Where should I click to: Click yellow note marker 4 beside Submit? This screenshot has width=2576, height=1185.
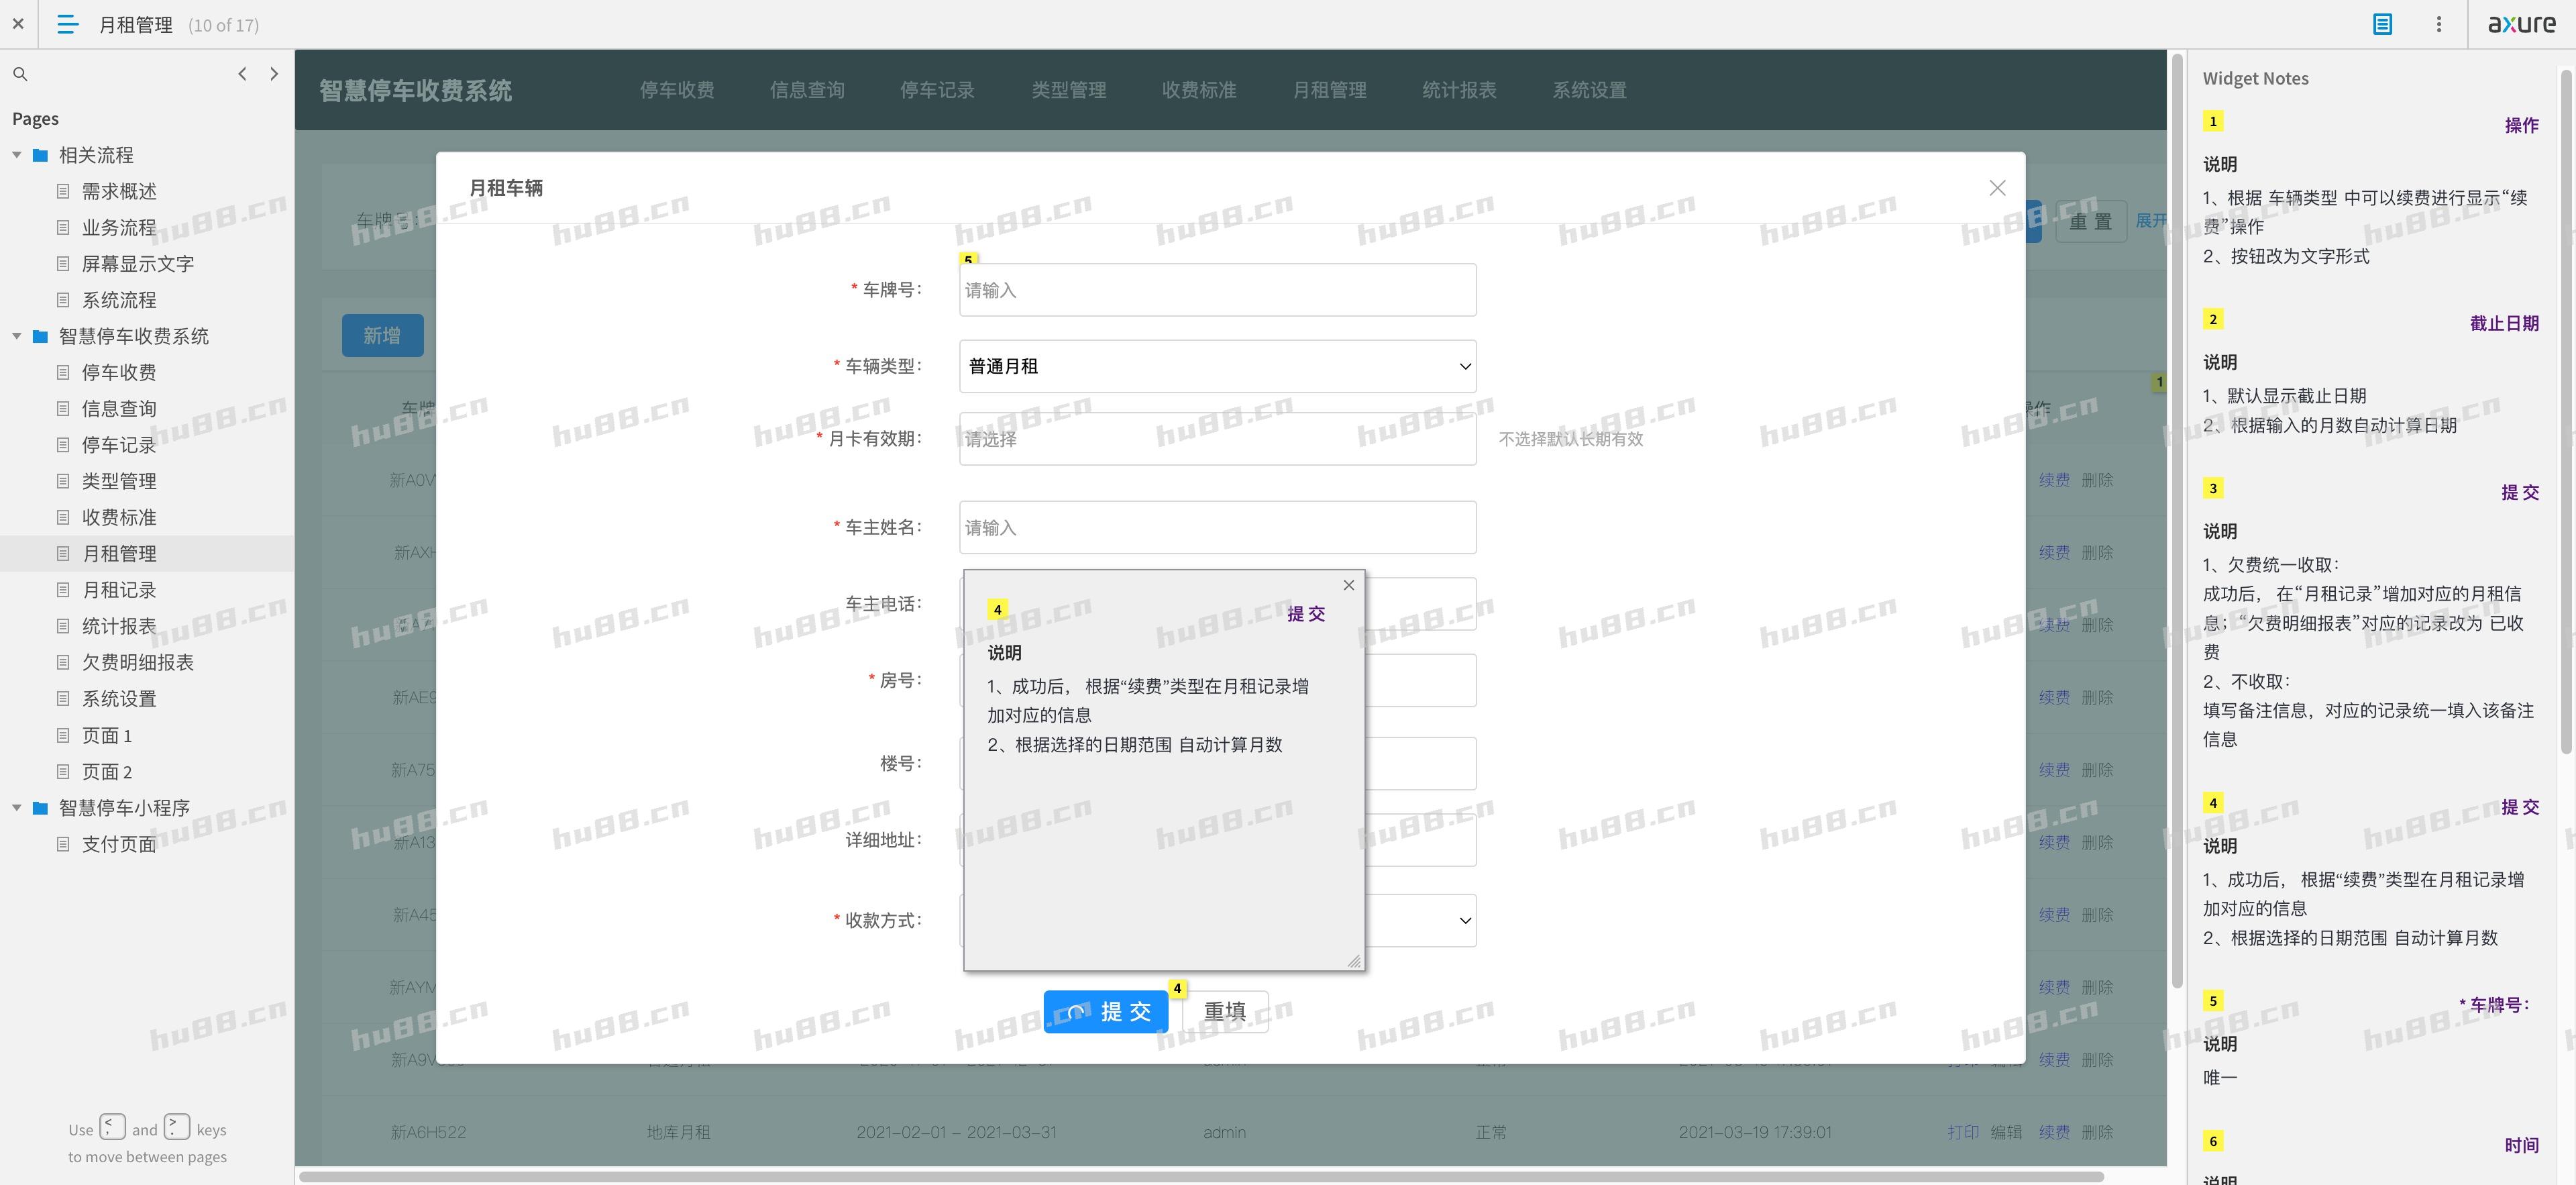pyautogui.click(x=1177, y=988)
